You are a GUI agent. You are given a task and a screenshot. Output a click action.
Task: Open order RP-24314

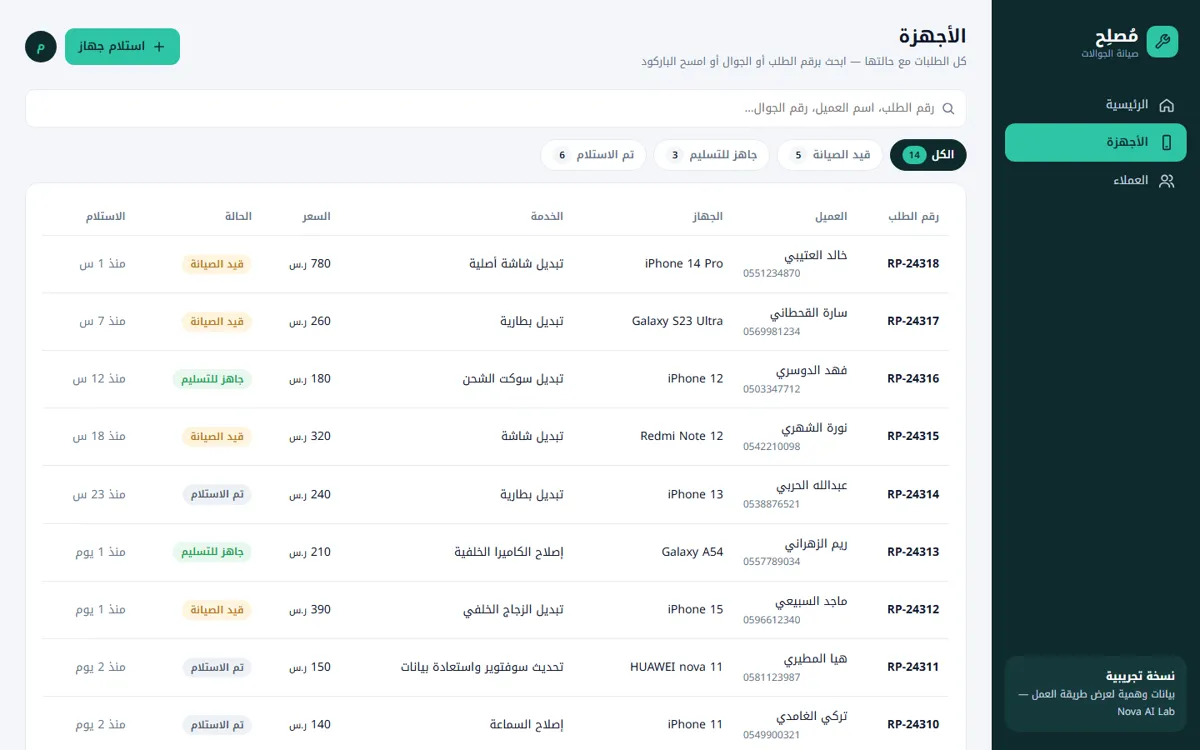913,495
